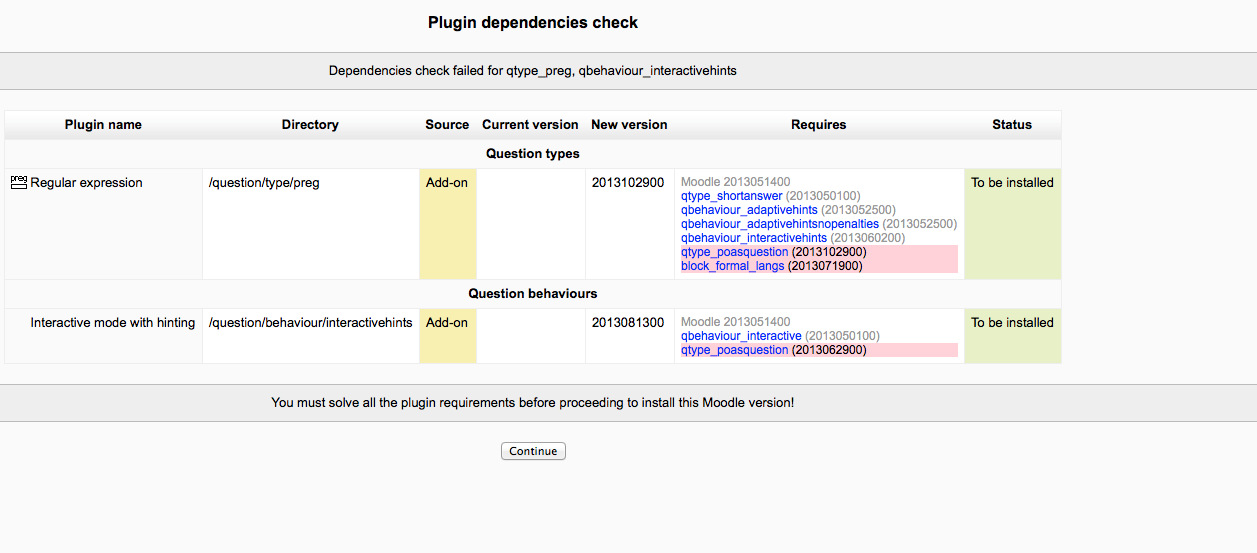The image size is (1257, 553).
Task: Open the block_formal_langs link
Action: (733, 266)
